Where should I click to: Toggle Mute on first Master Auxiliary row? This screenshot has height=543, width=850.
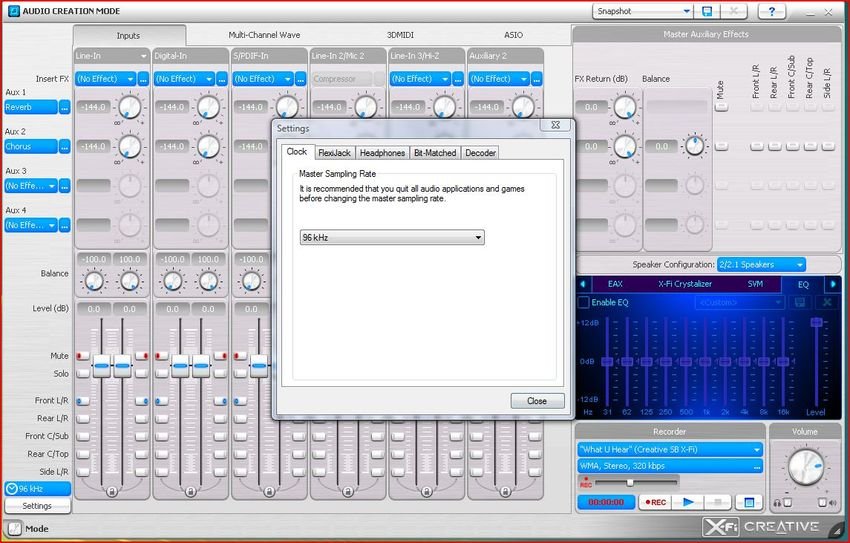[721, 107]
